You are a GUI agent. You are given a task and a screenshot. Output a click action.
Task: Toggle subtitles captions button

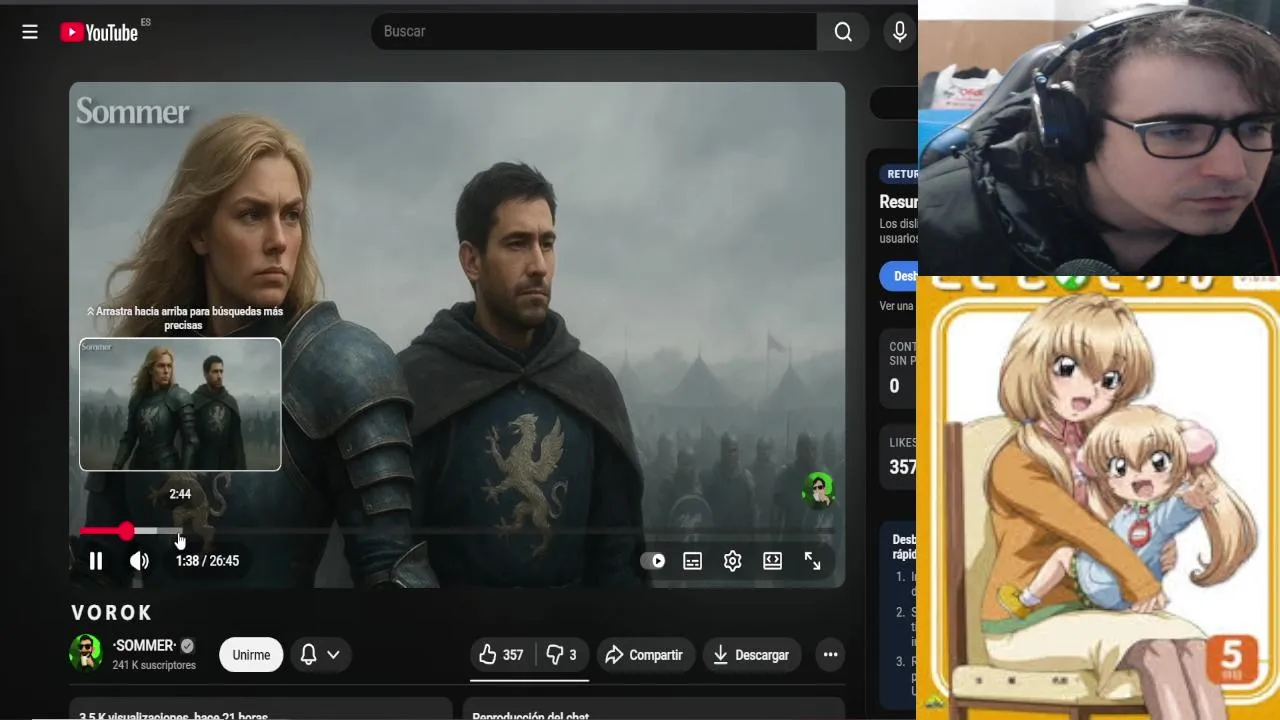[x=692, y=561]
